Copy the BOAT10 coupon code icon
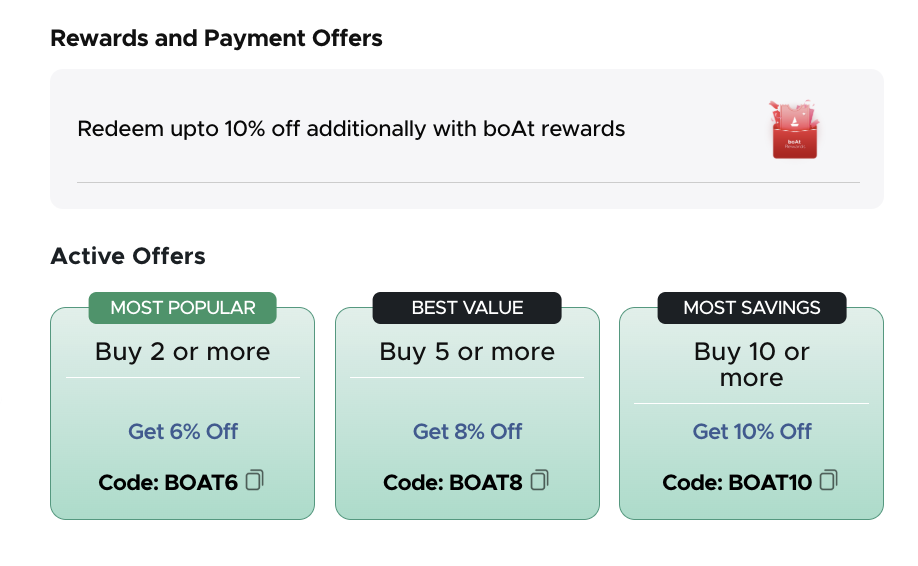Image resolution: width=918 pixels, height=566 pixels. [828, 481]
